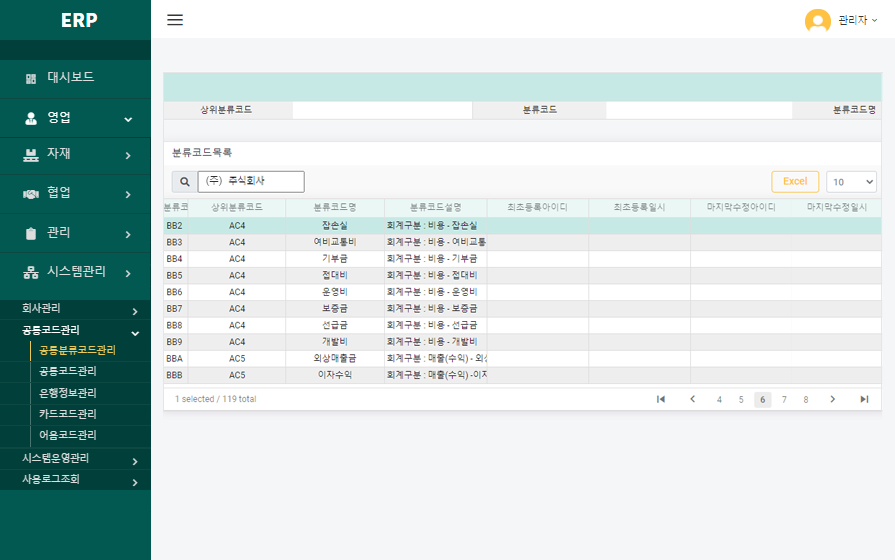895x560 pixels.
Task: Expand the 협업 menu arrow
Action: [128, 195]
